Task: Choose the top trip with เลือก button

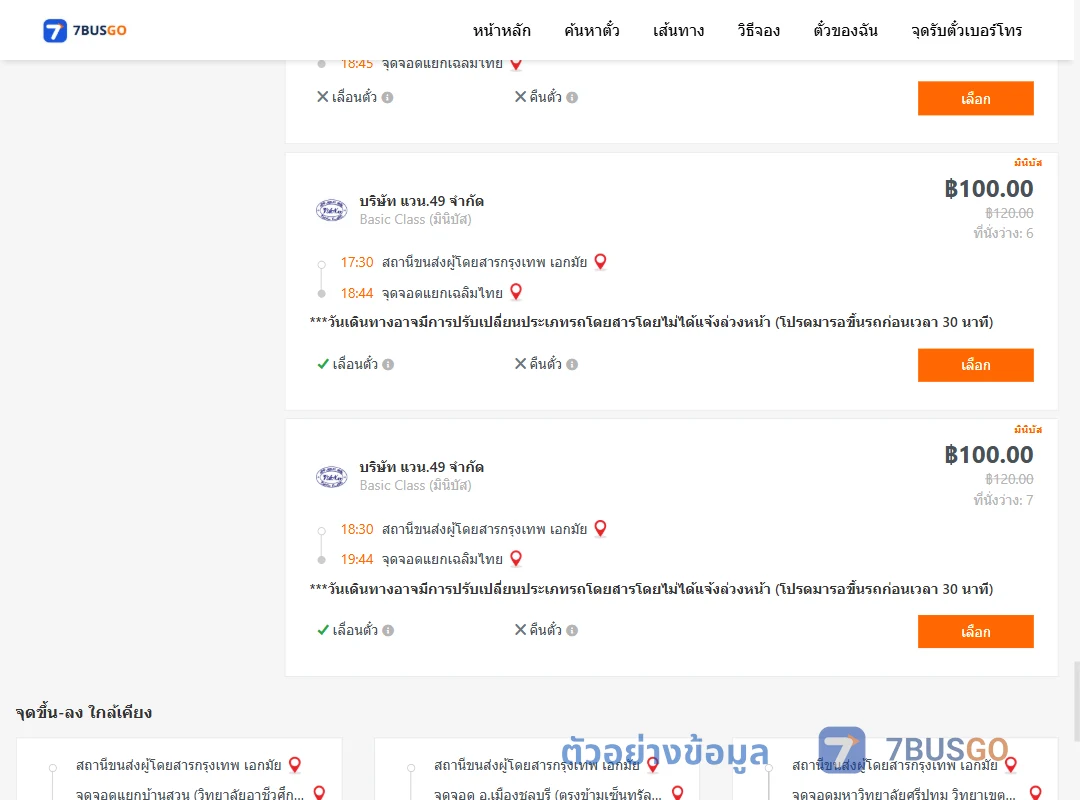Action: pyautogui.click(x=975, y=99)
